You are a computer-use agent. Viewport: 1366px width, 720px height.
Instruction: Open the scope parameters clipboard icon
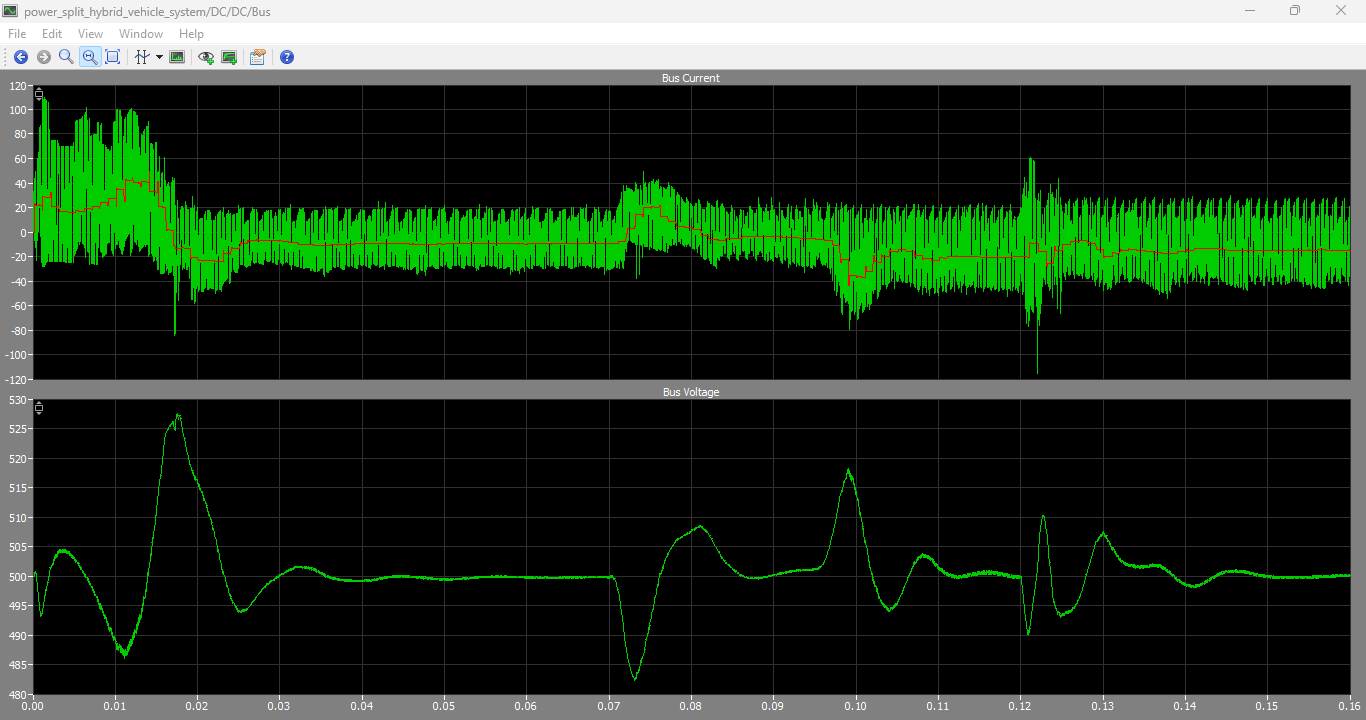pyautogui.click(x=258, y=57)
